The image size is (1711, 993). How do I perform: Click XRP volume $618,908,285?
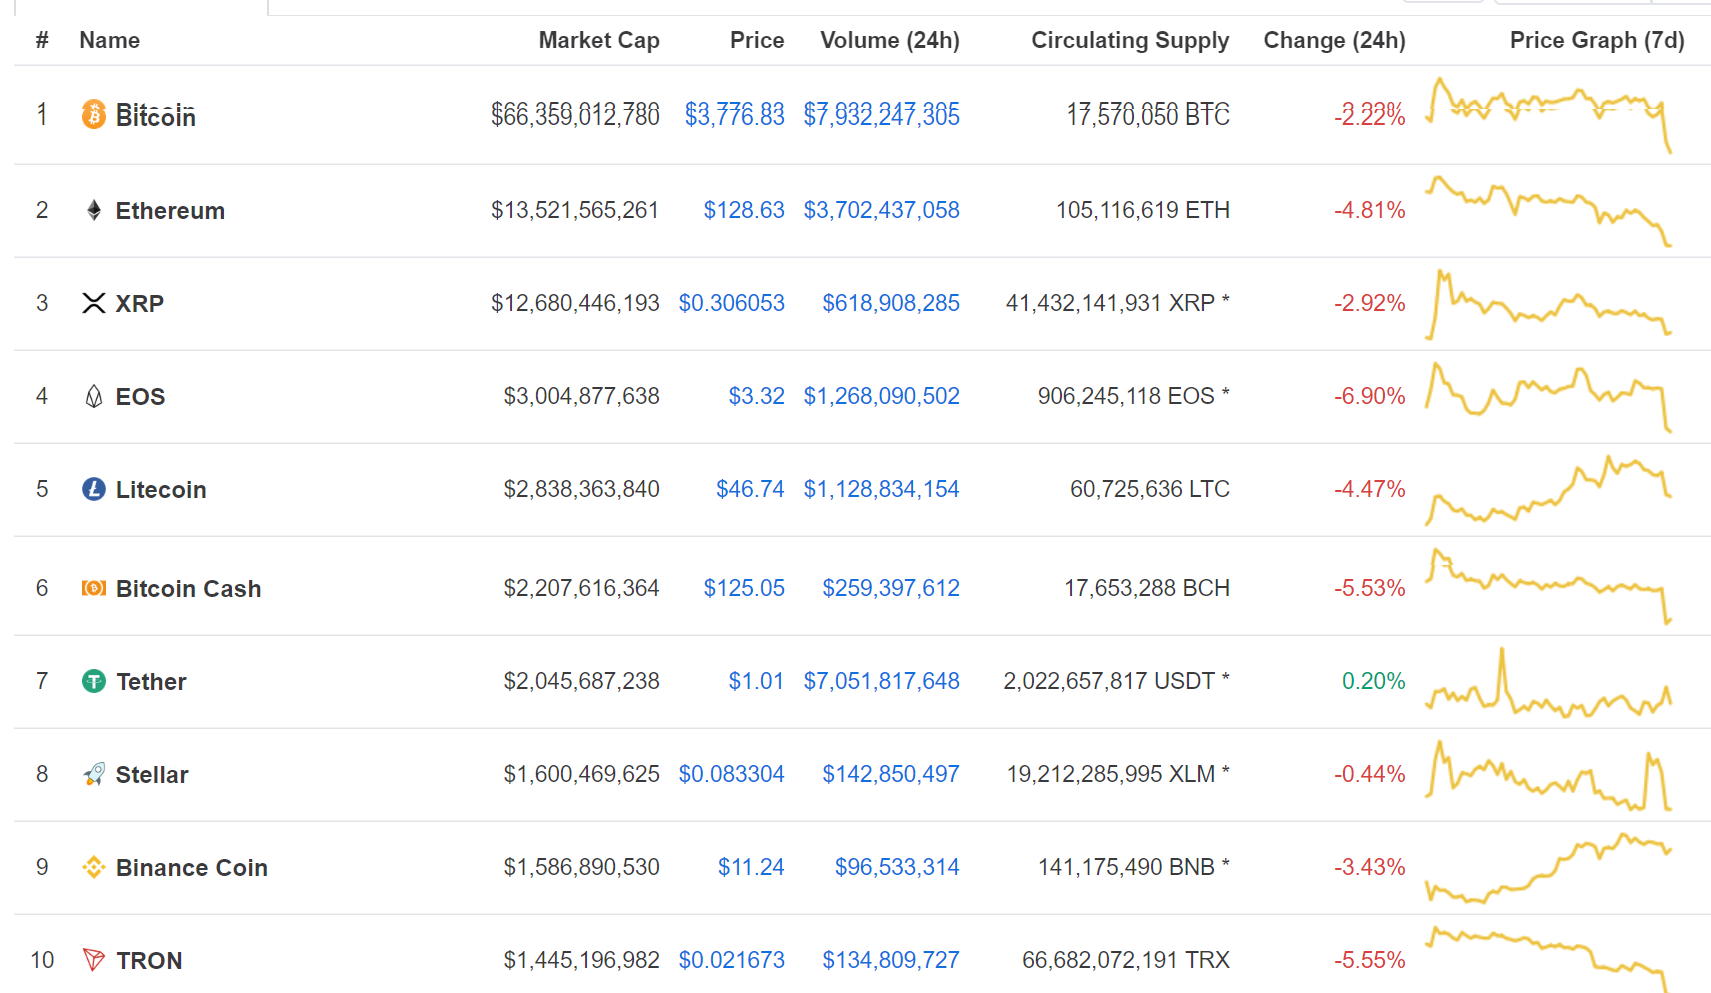pyautogui.click(x=891, y=303)
